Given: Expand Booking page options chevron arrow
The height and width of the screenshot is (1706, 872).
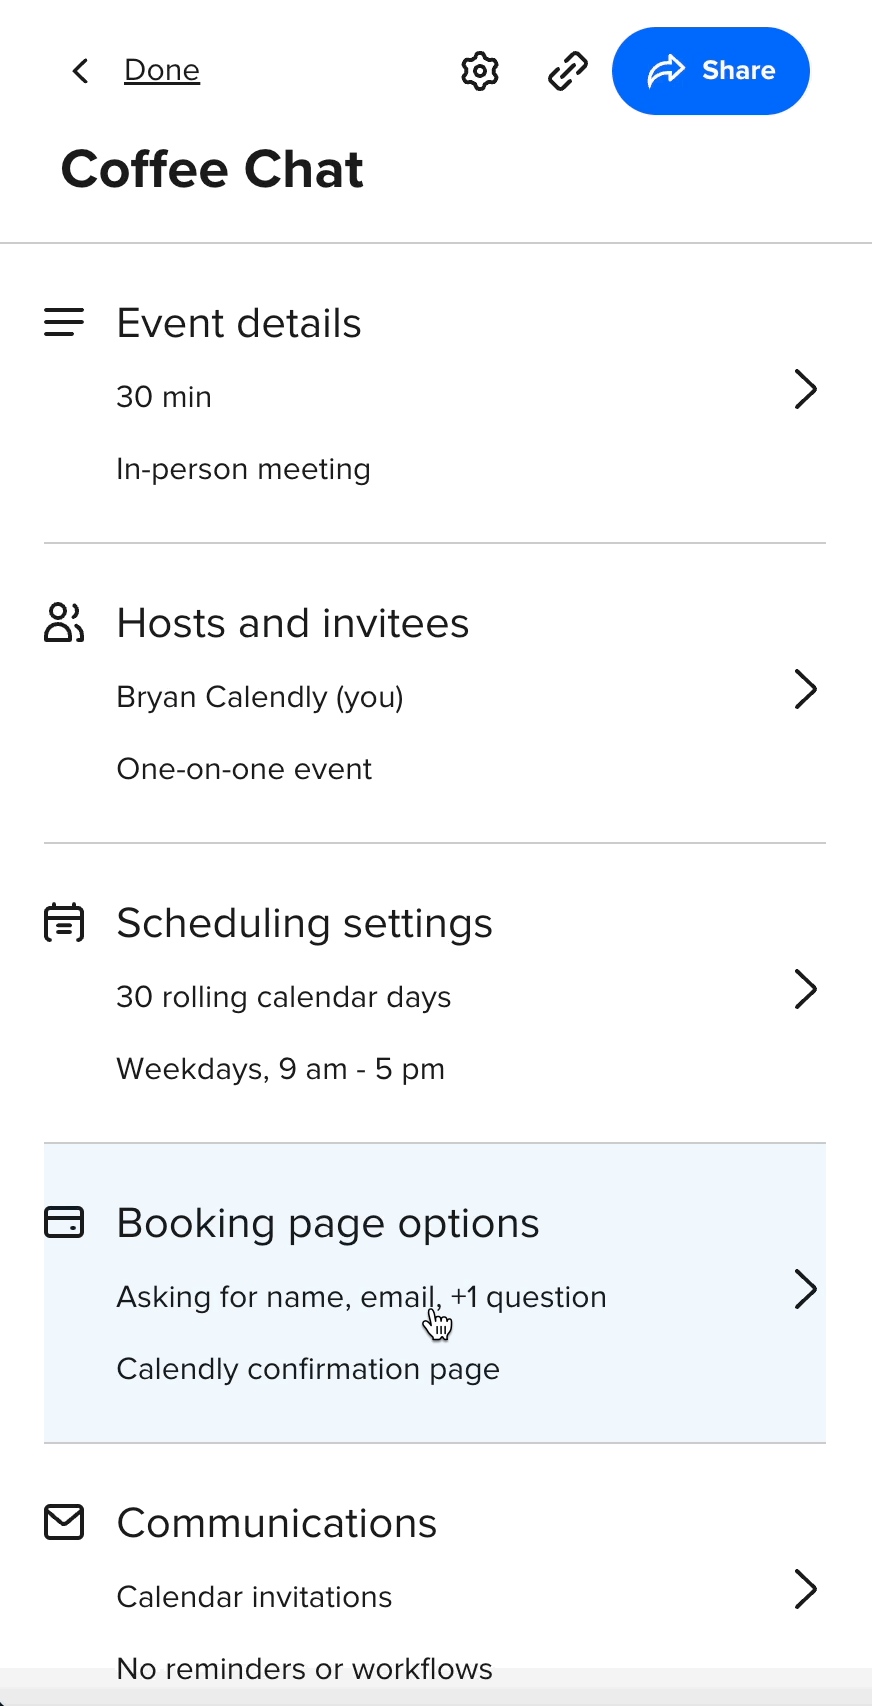Looking at the screenshot, I should [x=805, y=1289].
